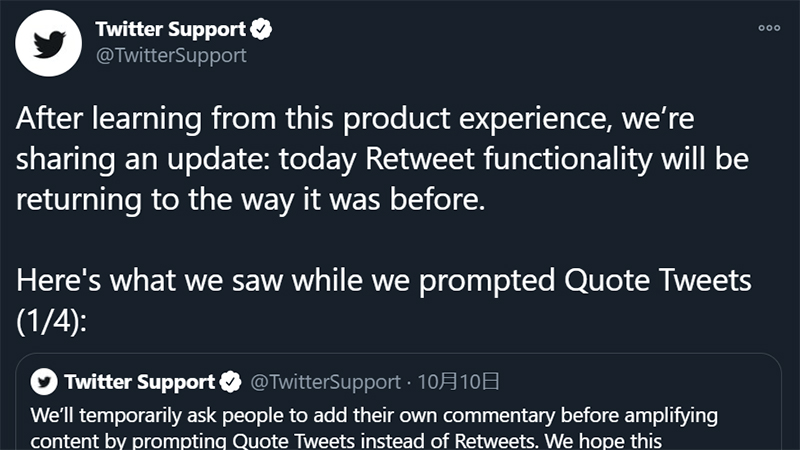Image resolution: width=800 pixels, height=450 pixels.
Task: Click the verified badge beside the top Twitter Support name
Action: [262, 30]
